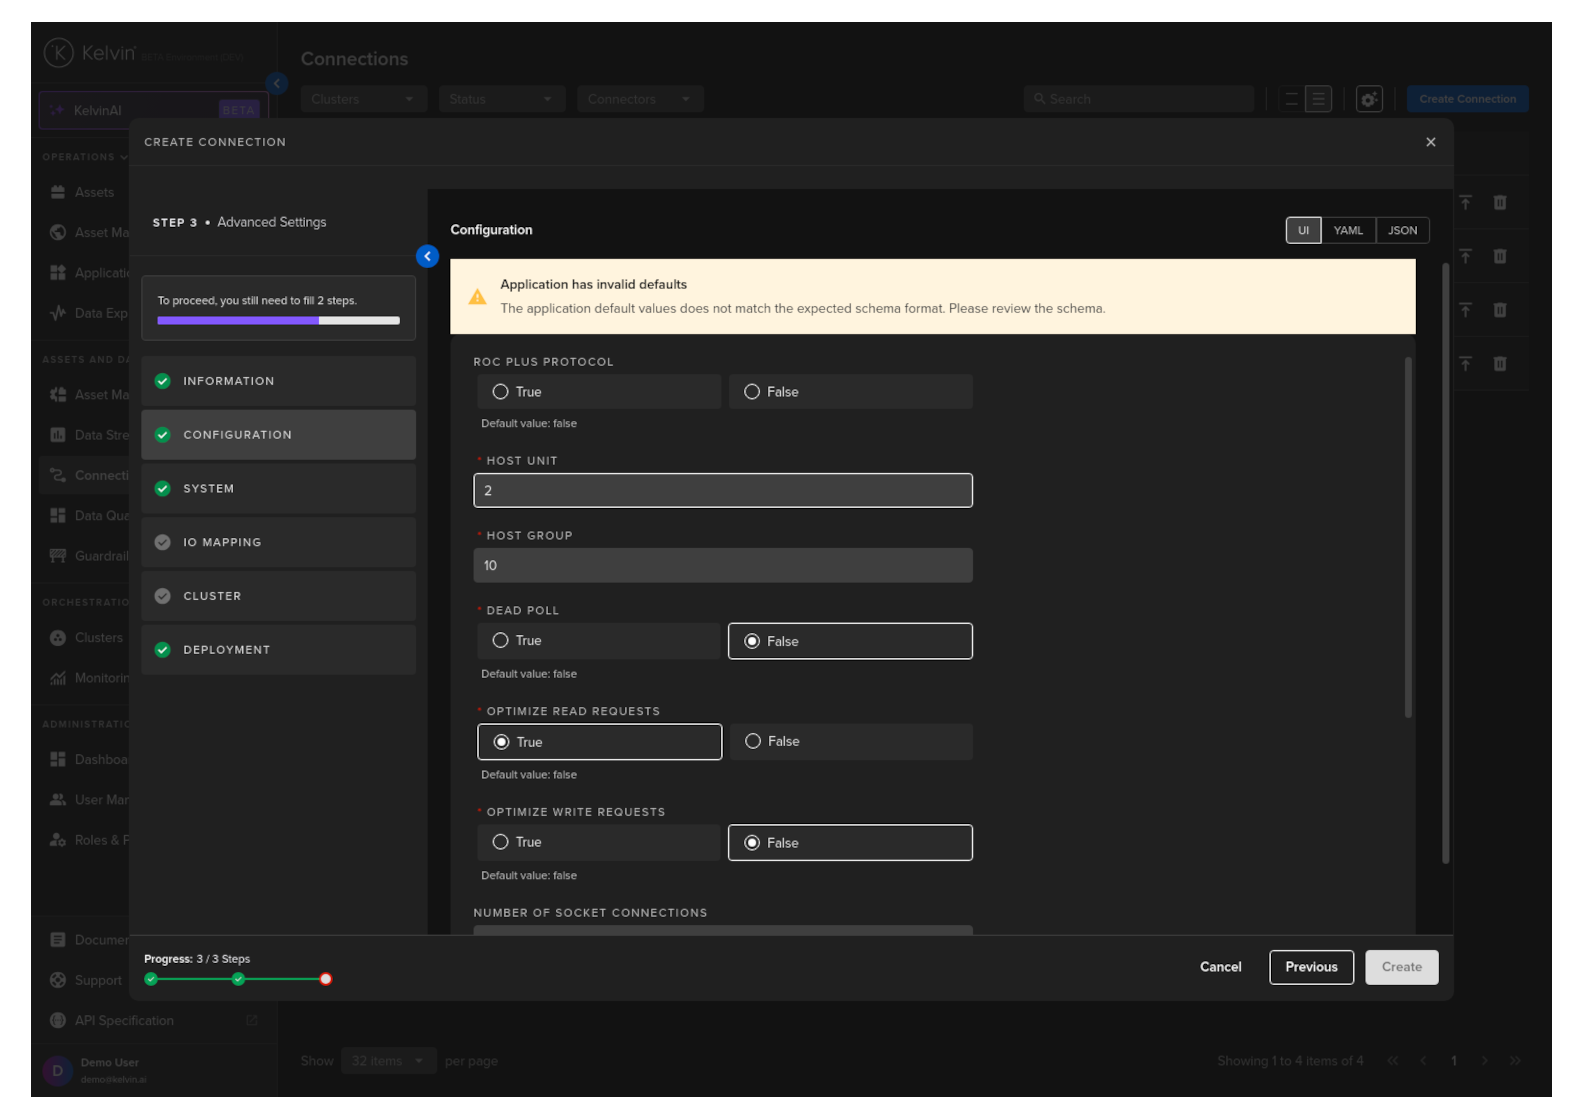Click the red final progress step marker
Screen dimensions: 1584x1120
[x=325, y=979]
